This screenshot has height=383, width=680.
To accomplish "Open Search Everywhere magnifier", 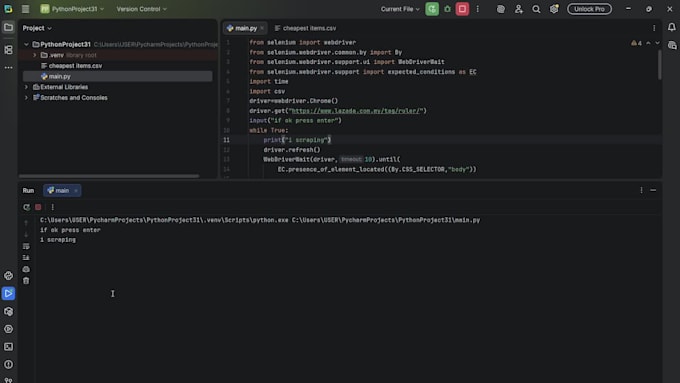I will click(x=536, y=9).
